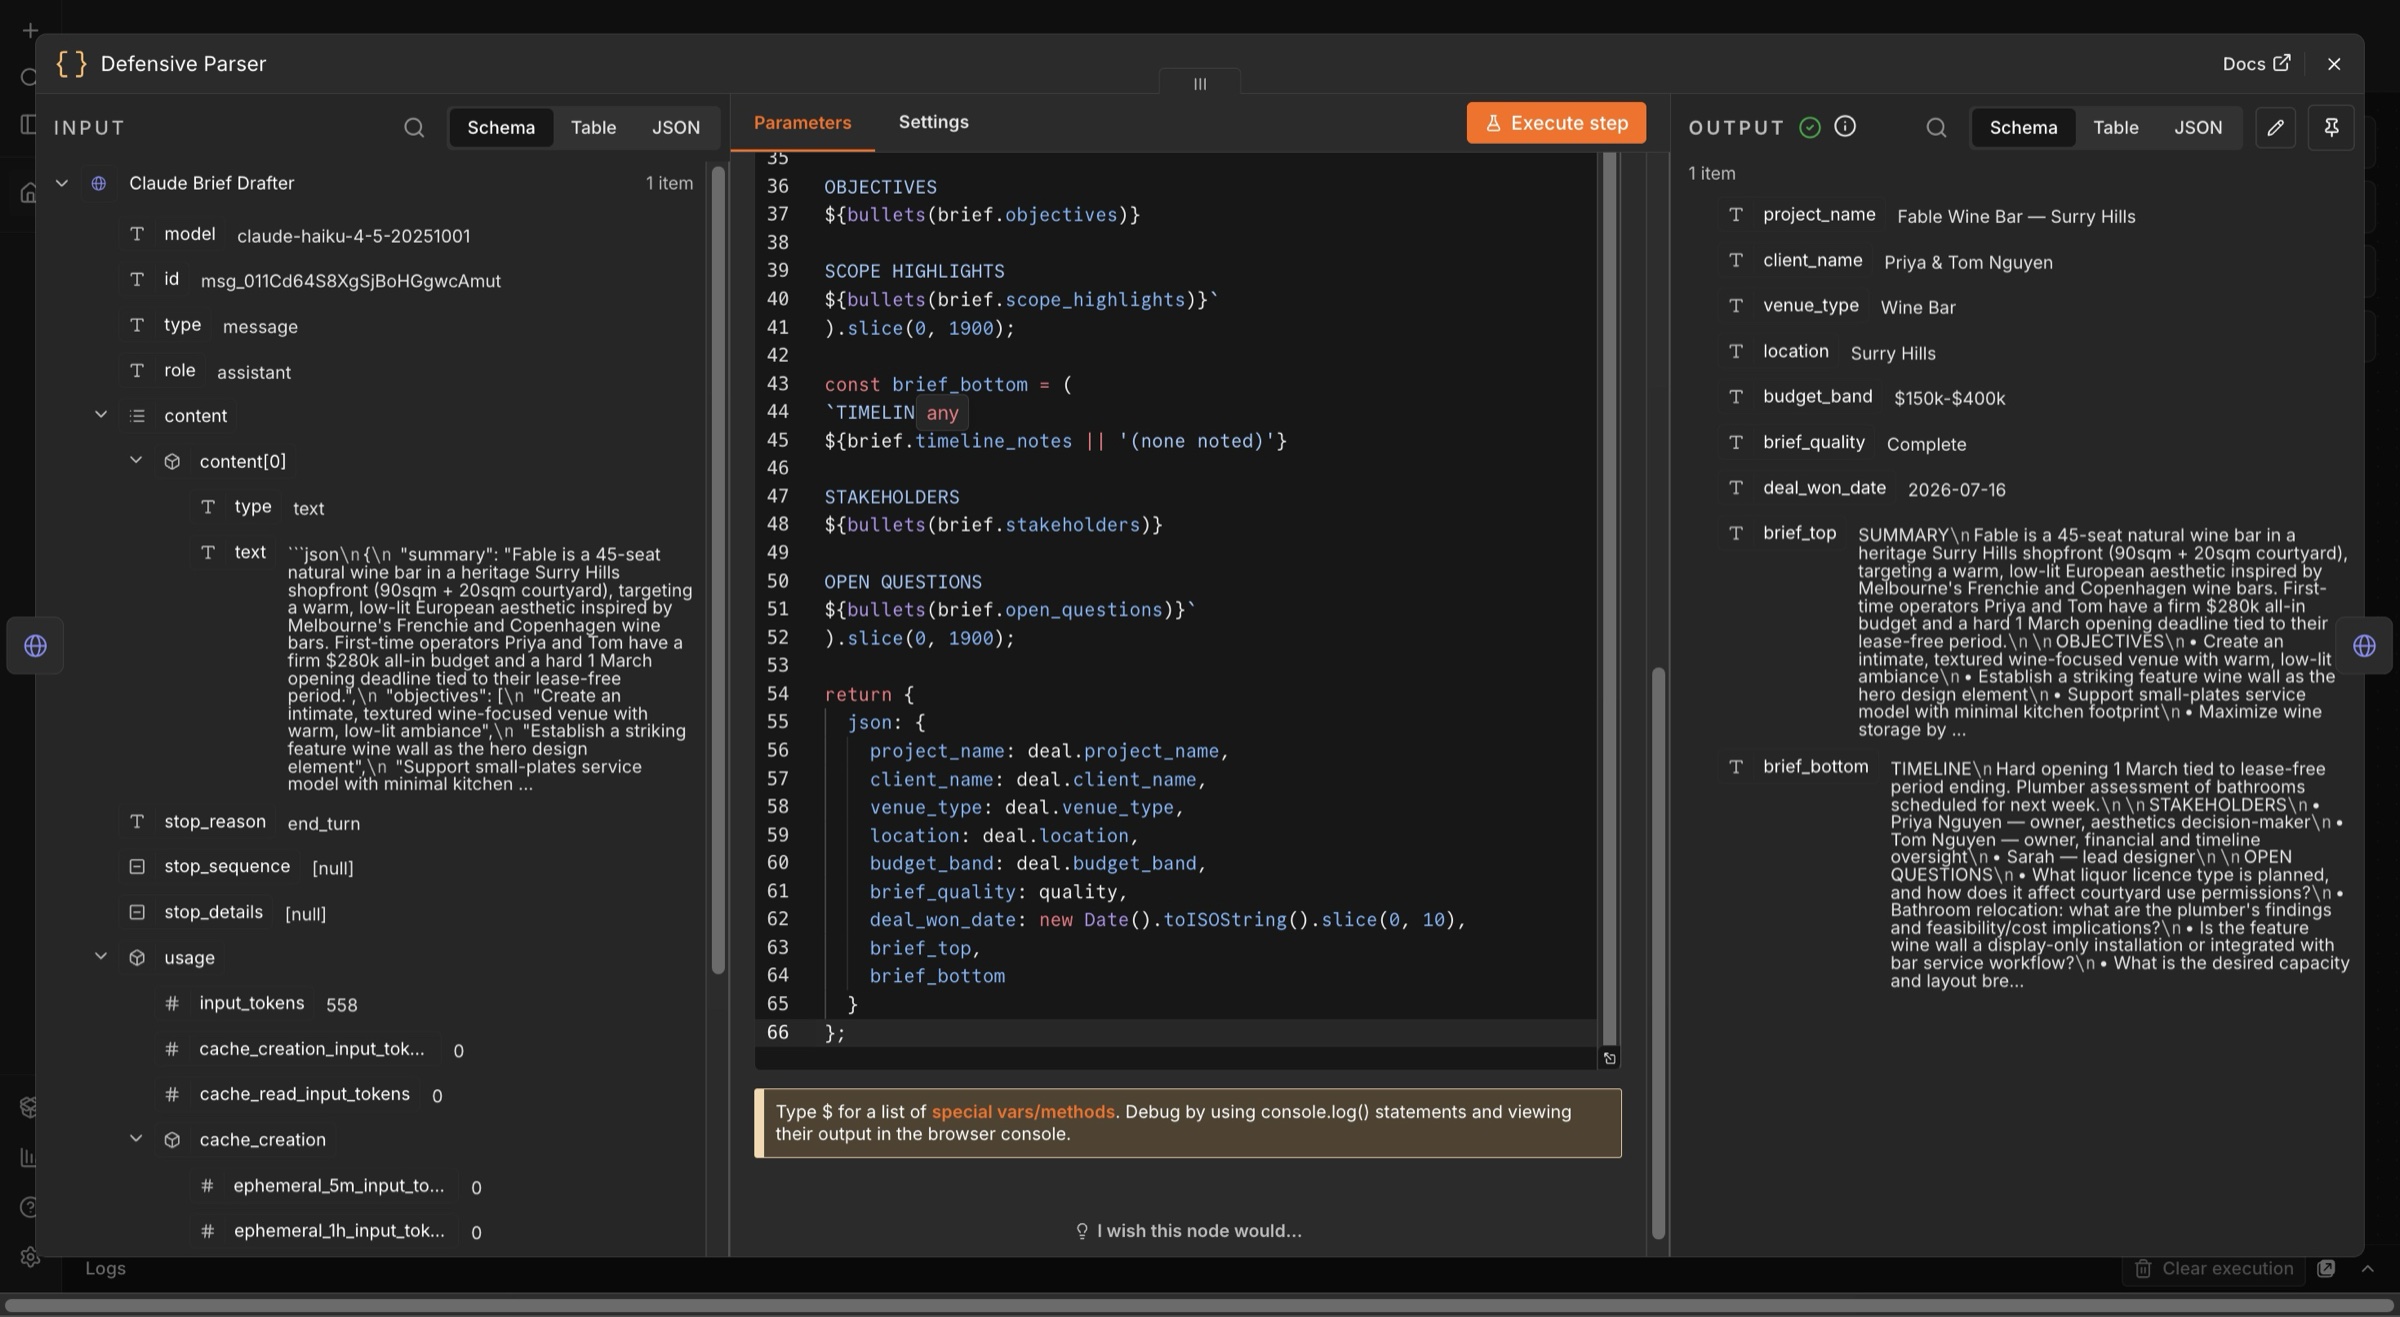Click the trash icon by Clear execution

[x=2142, y=1269]
